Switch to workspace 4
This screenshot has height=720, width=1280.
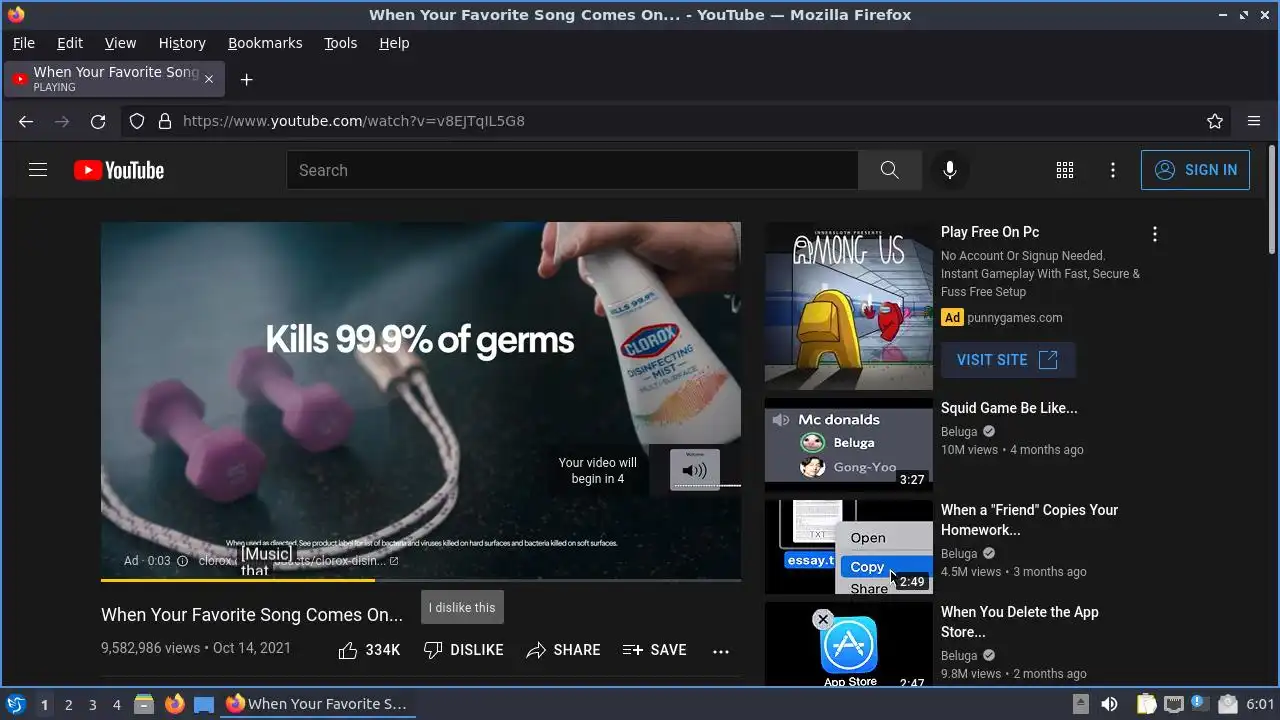pyautogui.click(x=116, y=705)
